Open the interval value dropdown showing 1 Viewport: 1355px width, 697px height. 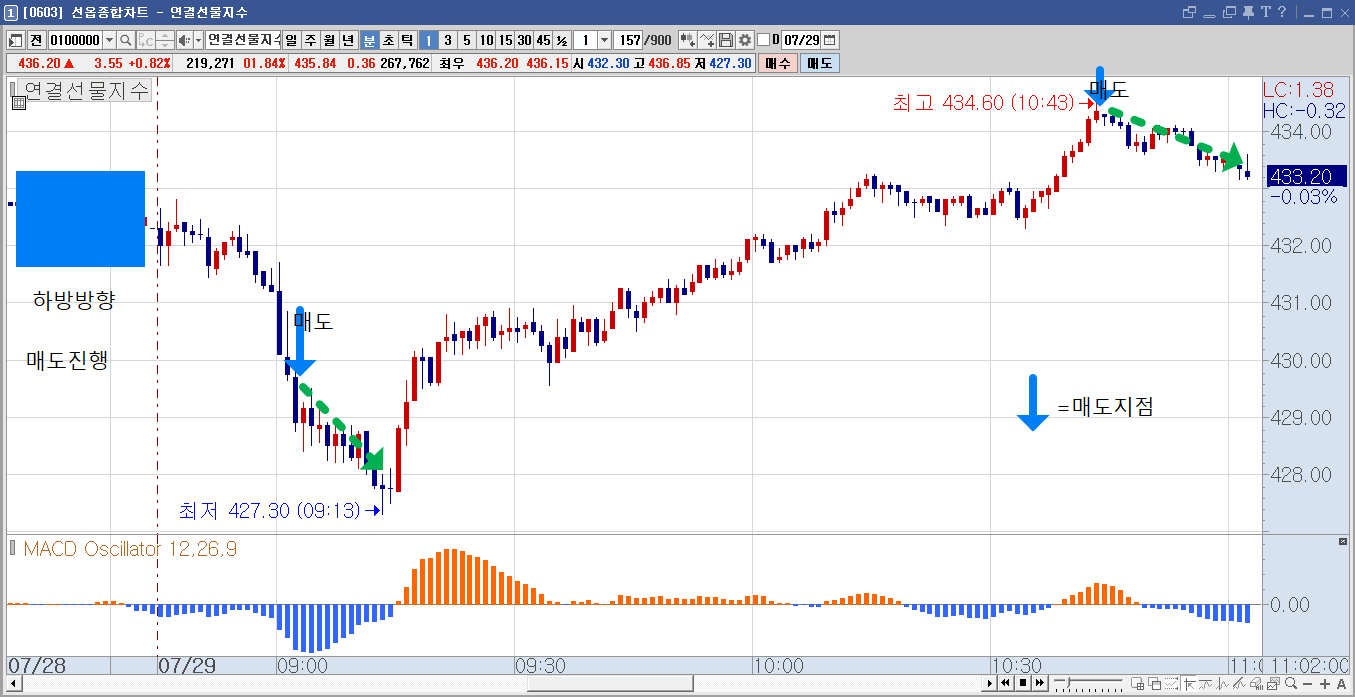coord(604,40)
